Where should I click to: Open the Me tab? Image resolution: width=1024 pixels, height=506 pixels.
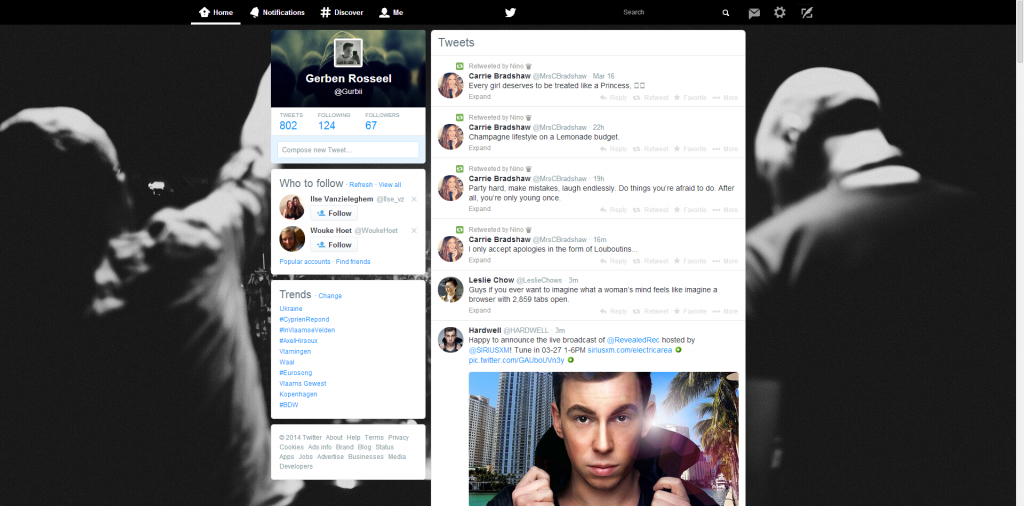click(391, 12)
